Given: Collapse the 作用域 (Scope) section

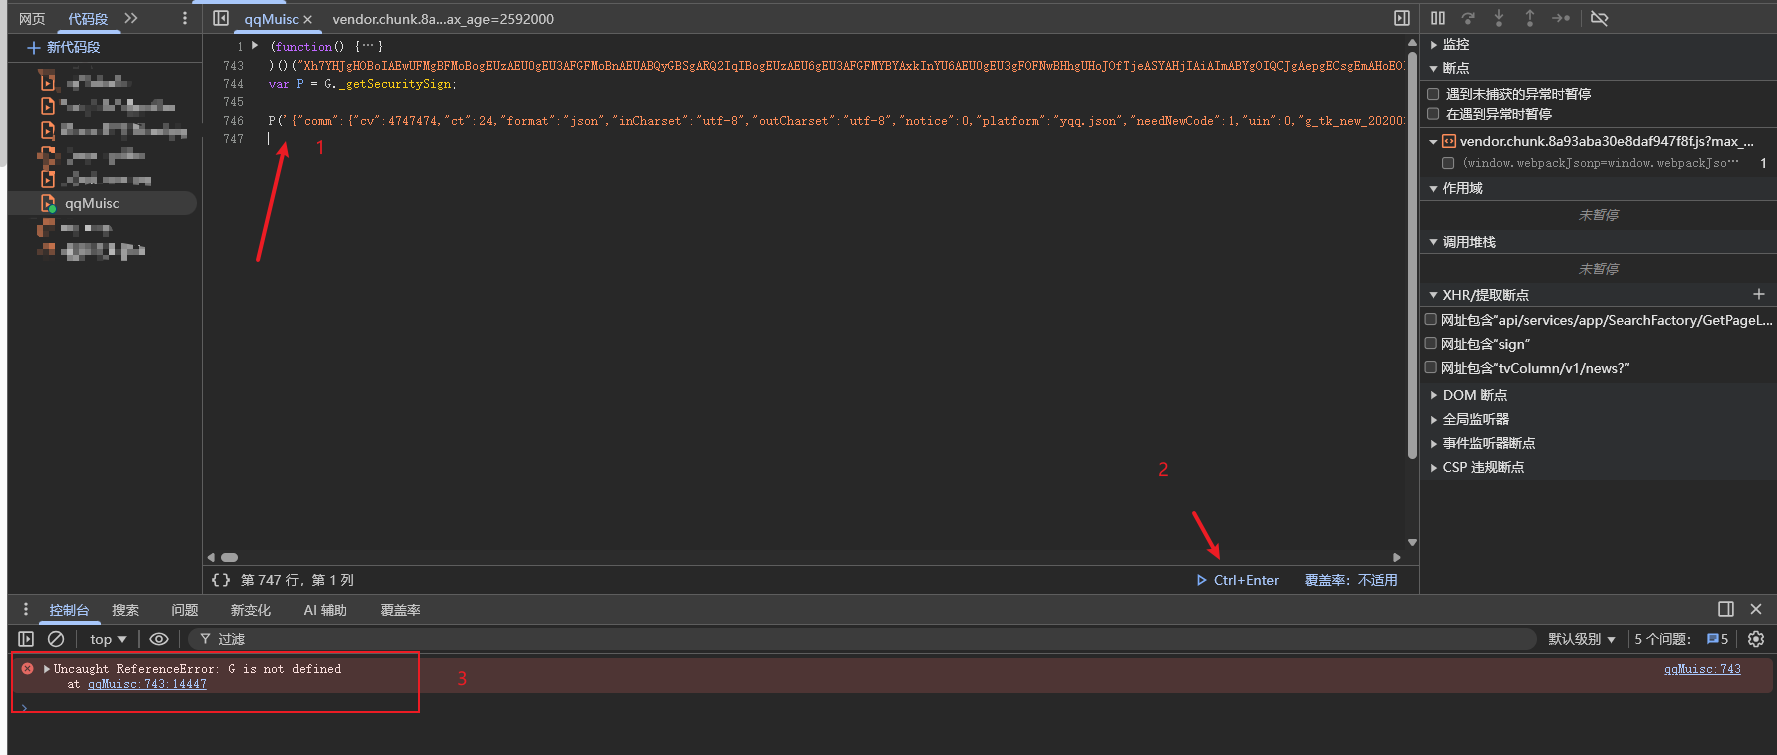Looking at the screenshot, I should coord(1434,188).
